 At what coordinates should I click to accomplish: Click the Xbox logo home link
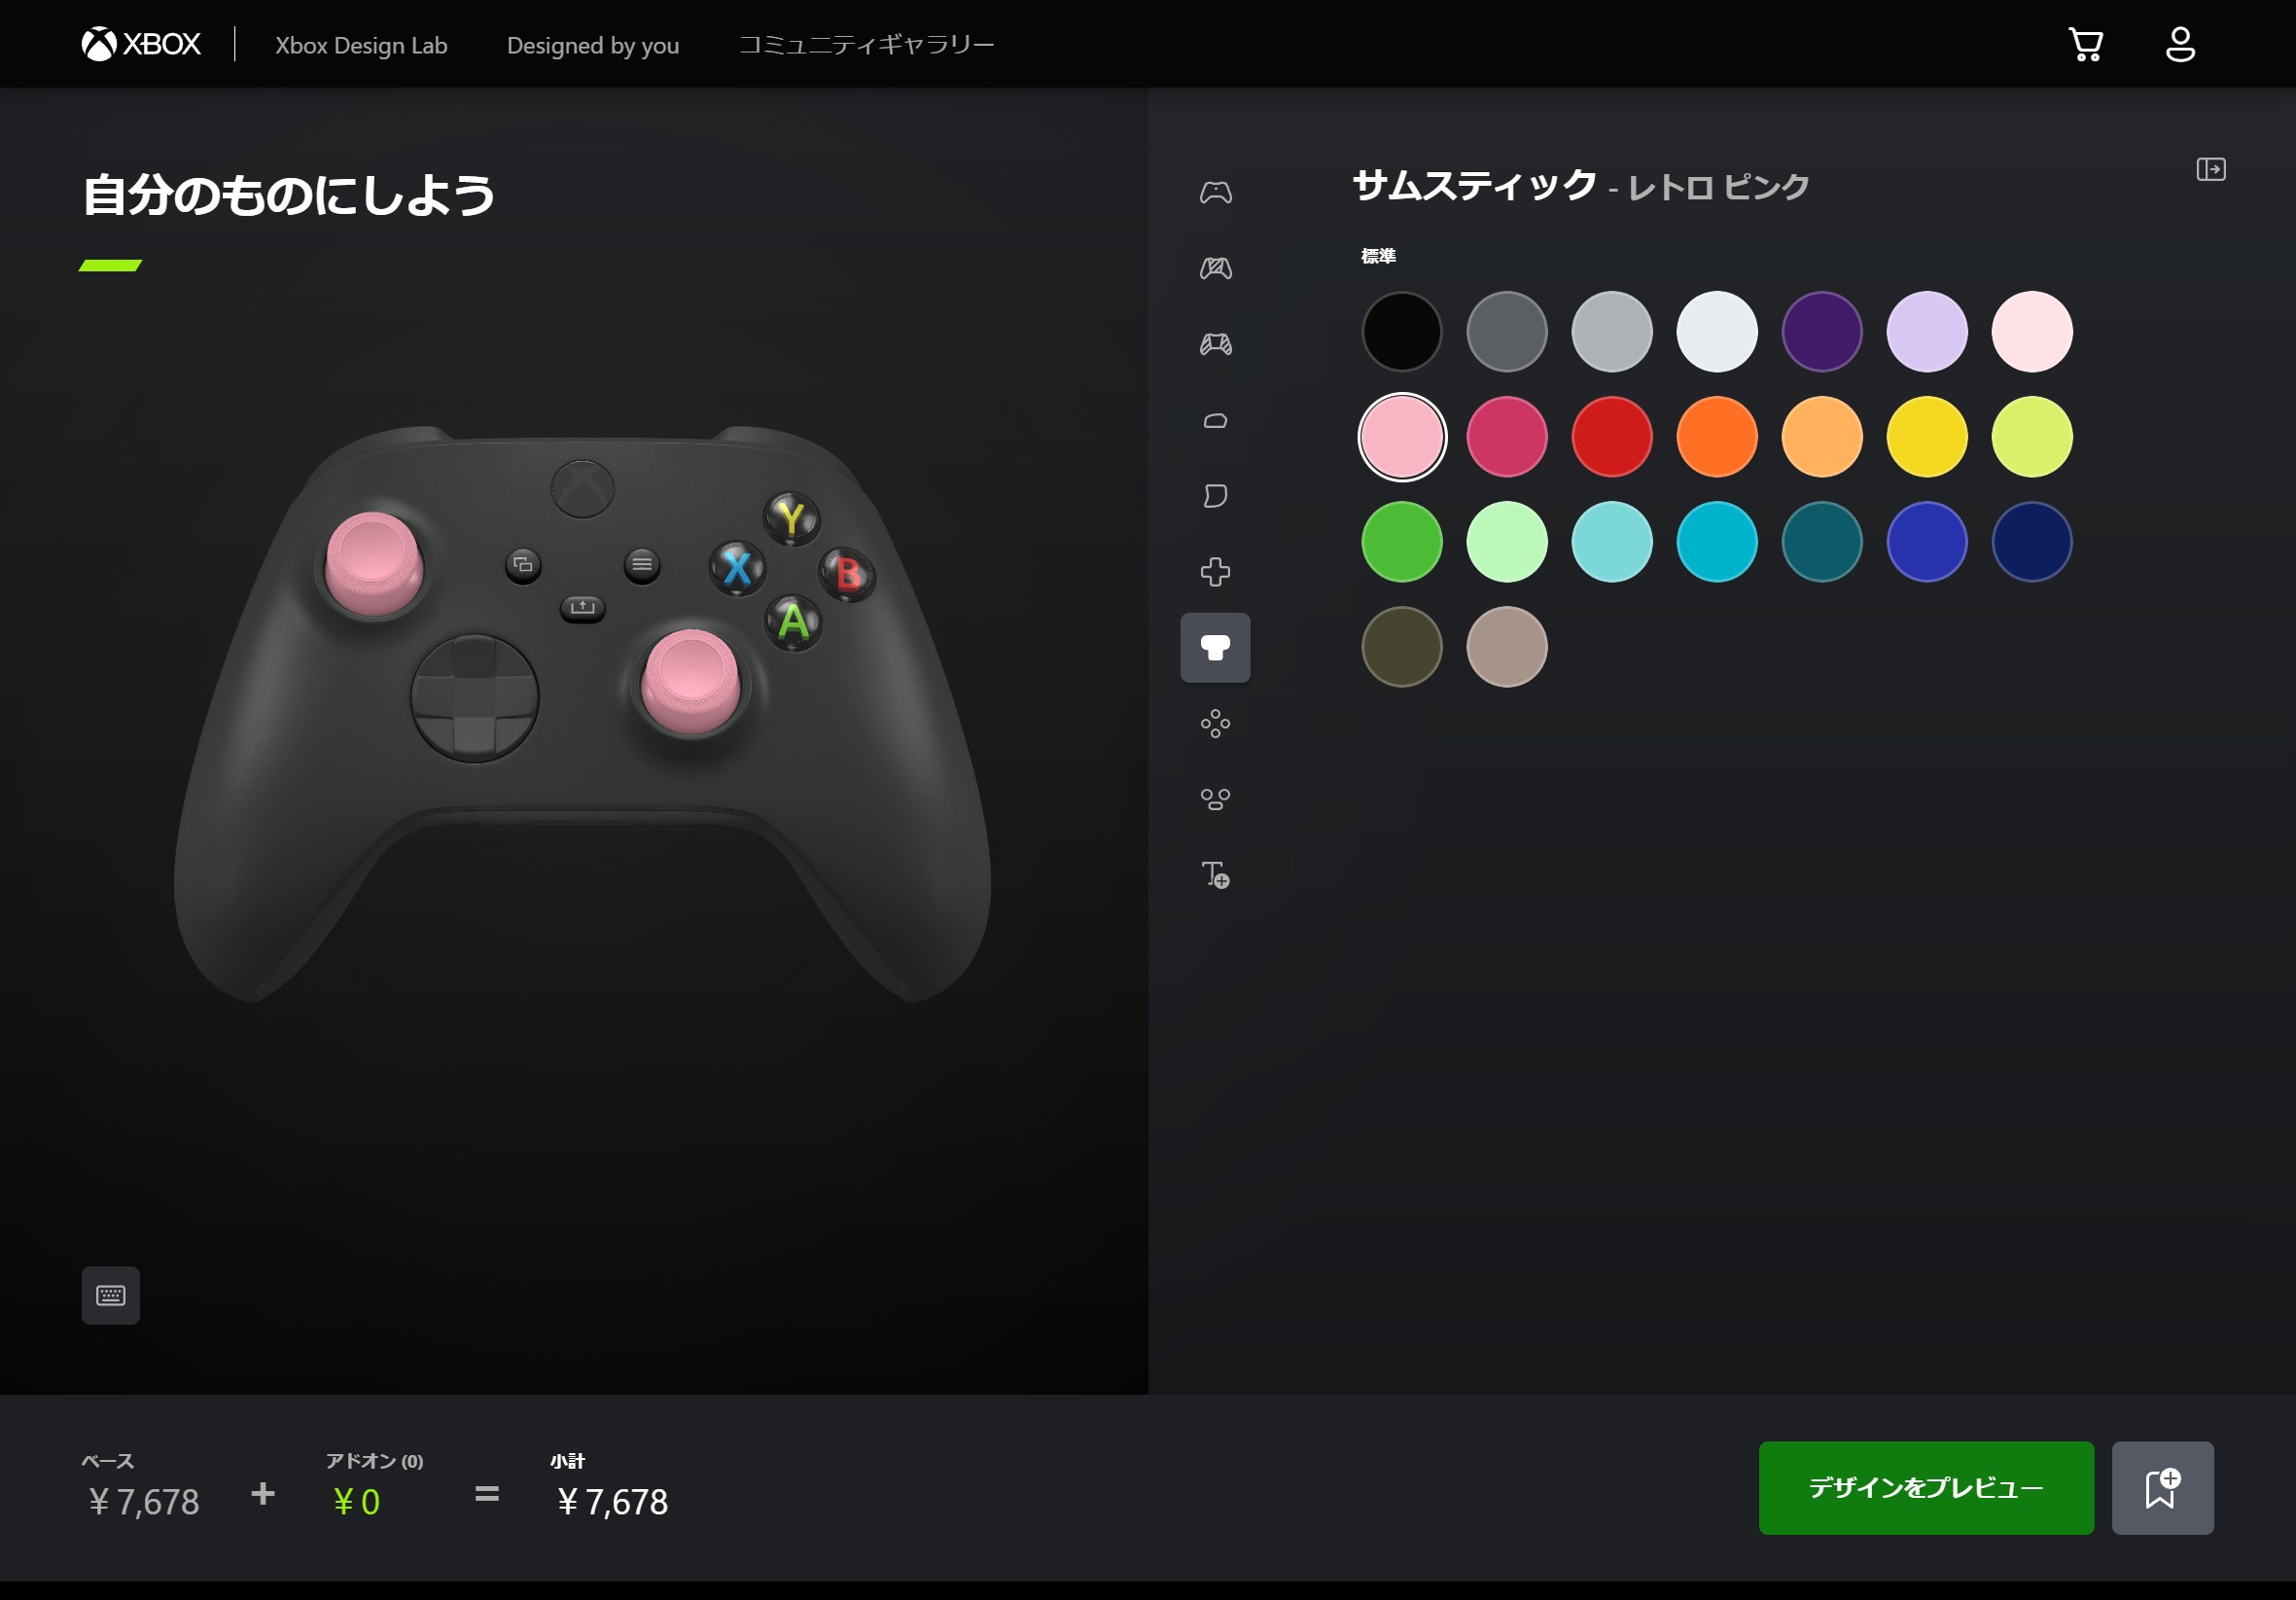tap(141, 44)
